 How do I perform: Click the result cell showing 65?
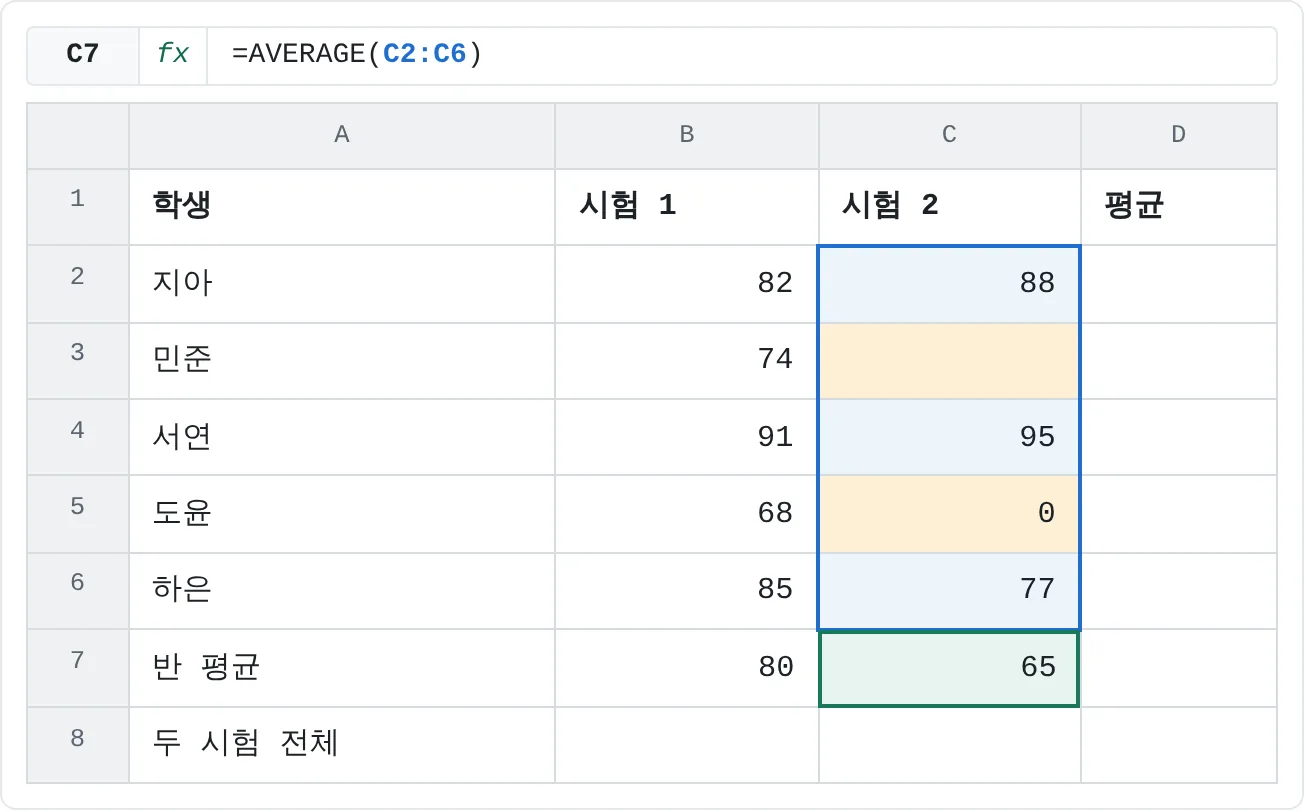[x=950, y=668]
